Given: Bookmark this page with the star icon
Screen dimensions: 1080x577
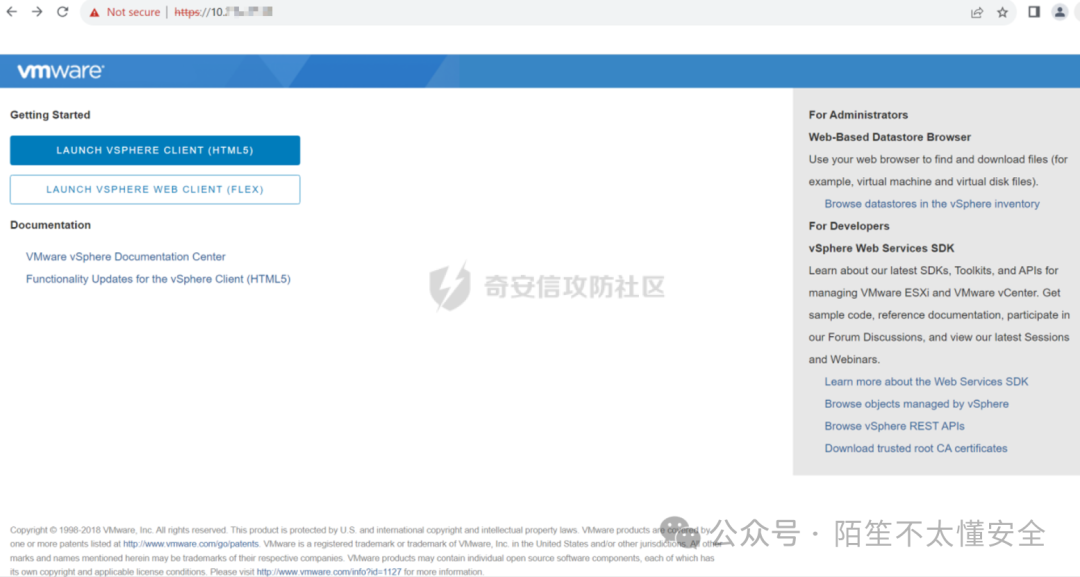Looking at the screenshot, I should (x=1002, y=12).
